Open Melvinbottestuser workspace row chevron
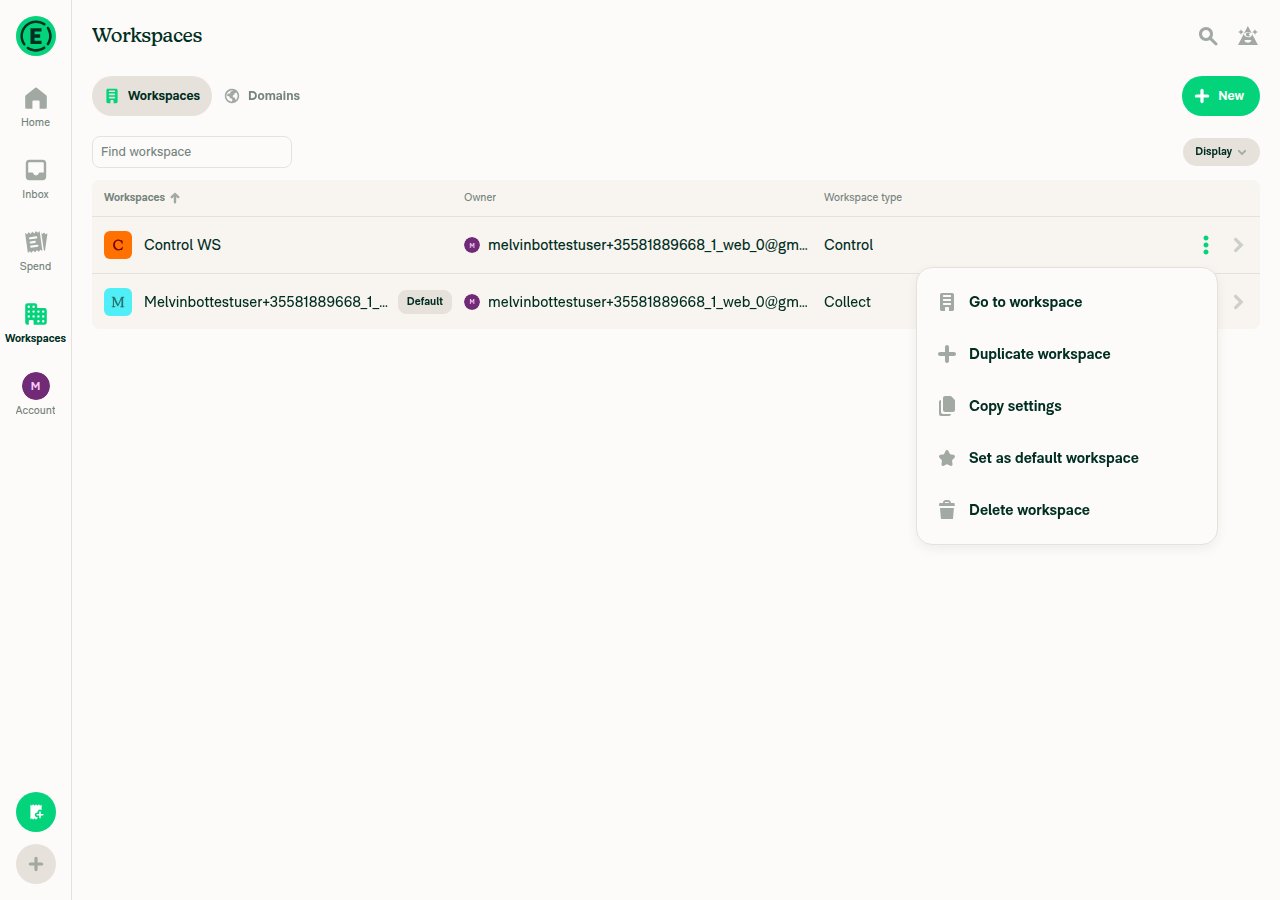Screen dimensions: 1280x900 point(1238,302)
